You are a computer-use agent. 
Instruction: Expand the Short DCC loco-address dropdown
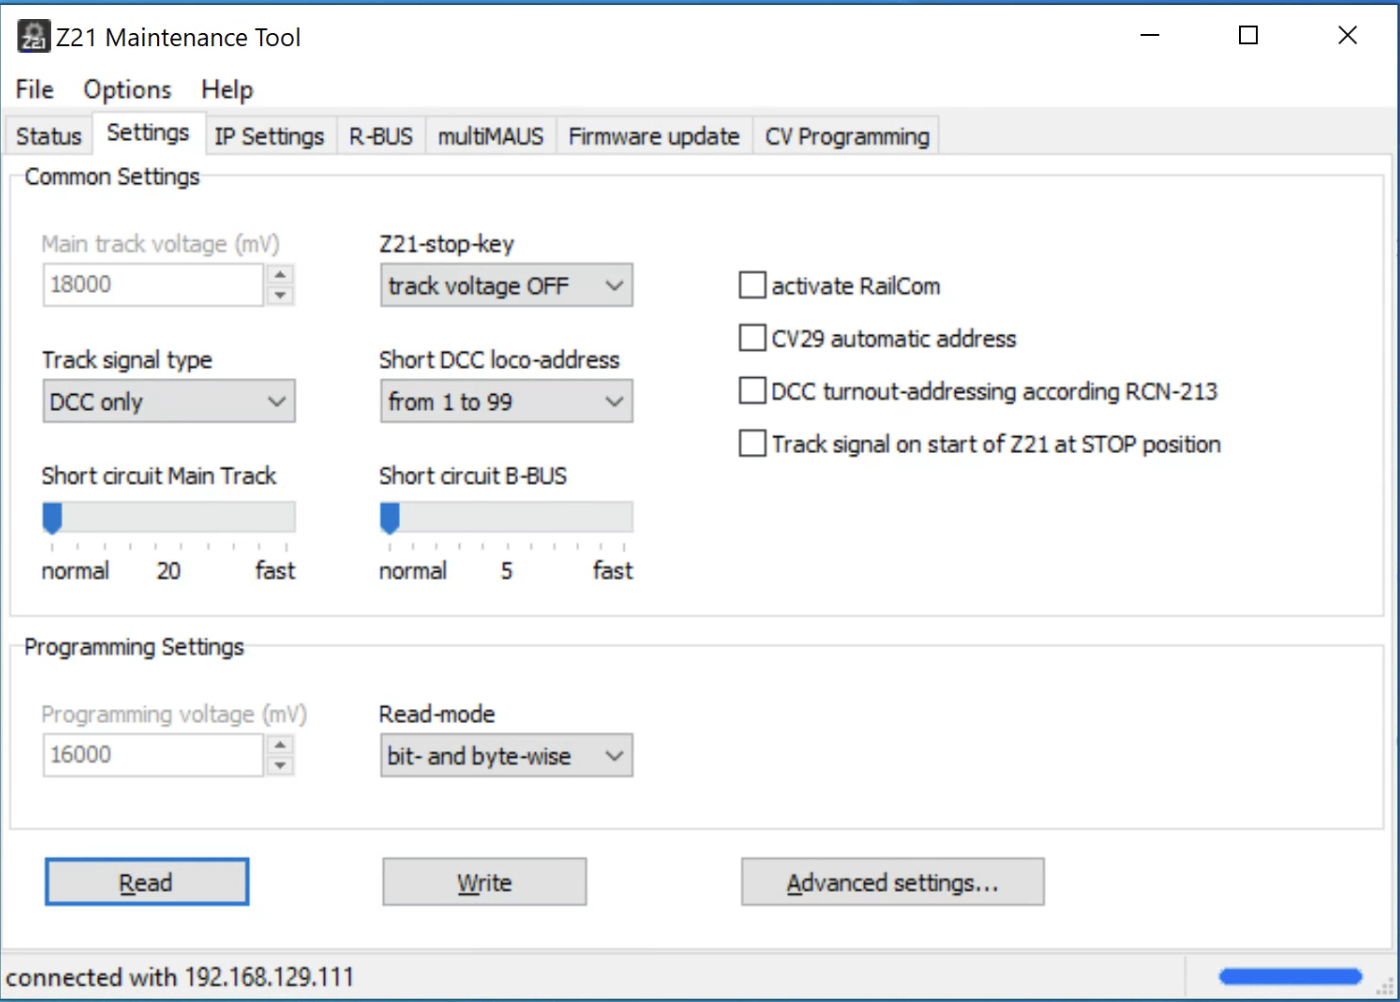(x=506, y=402)
